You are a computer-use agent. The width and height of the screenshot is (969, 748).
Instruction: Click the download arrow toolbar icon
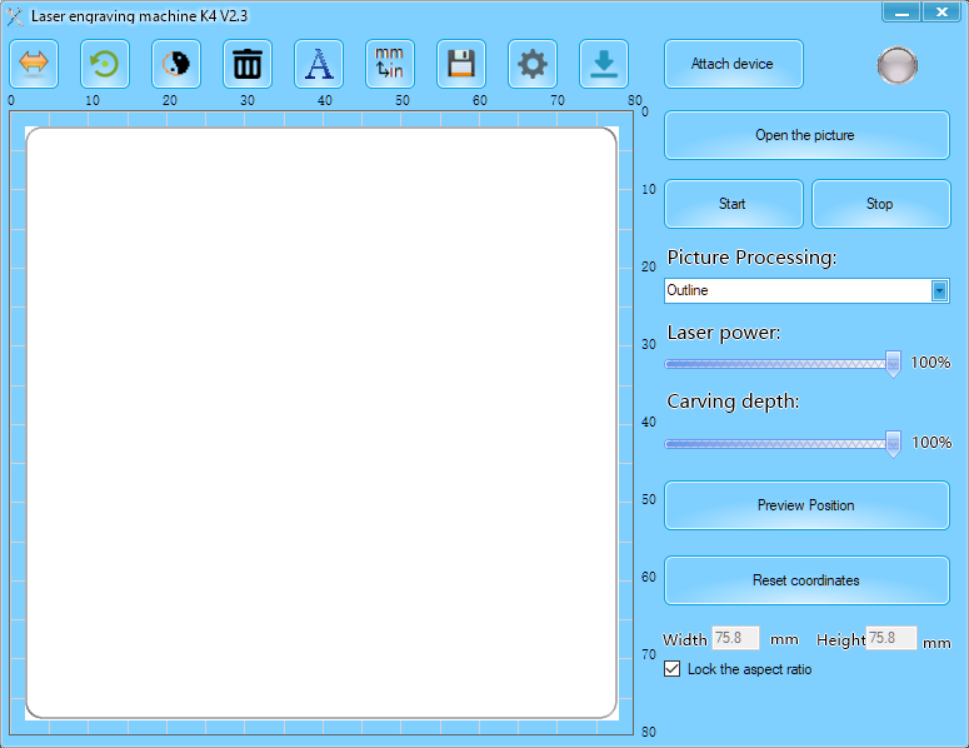coord(603,63)
